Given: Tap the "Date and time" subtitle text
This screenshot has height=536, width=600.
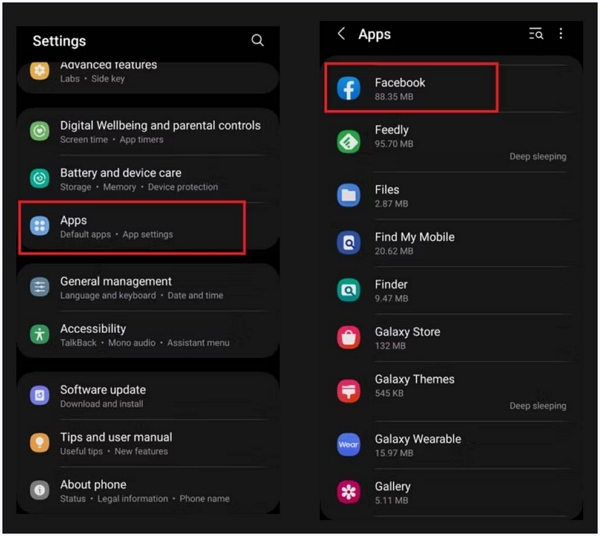Looking at the screenshot, I should coord(195,295).
